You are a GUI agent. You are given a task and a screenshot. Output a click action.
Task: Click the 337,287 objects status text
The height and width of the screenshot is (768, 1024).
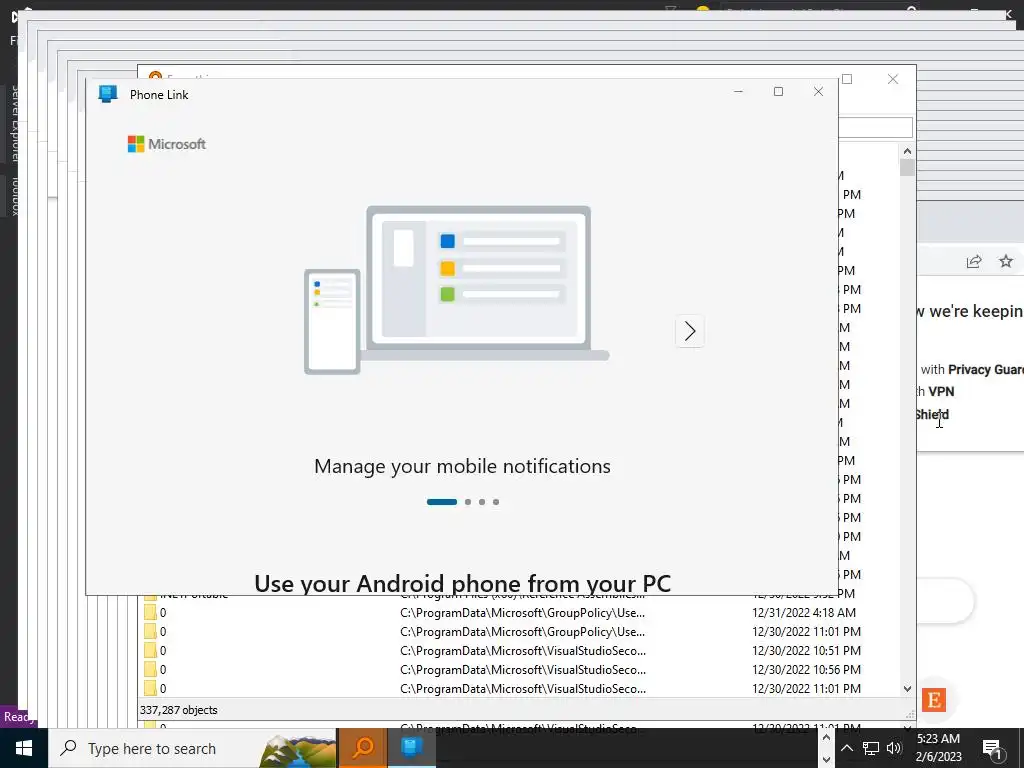pyautogui.click(x=178, y=710)
